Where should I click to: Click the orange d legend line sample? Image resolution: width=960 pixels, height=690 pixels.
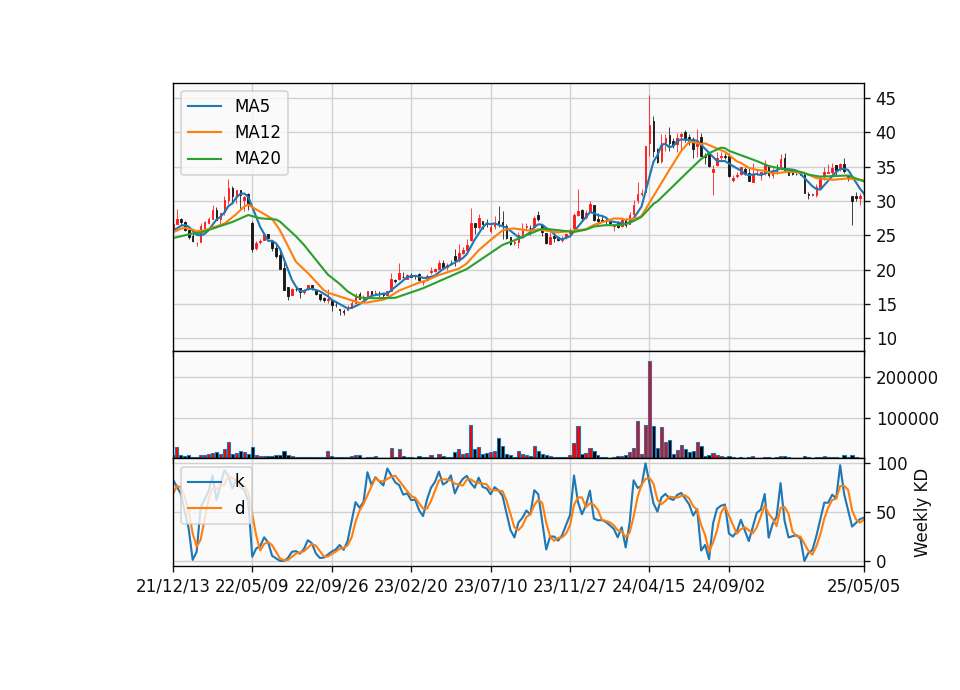204,508
